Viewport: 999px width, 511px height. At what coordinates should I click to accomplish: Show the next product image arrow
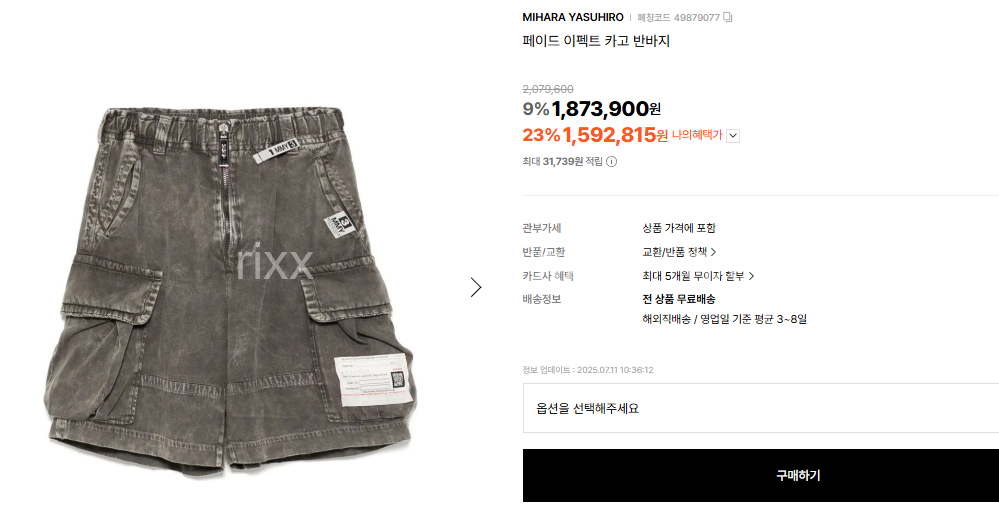476,287
